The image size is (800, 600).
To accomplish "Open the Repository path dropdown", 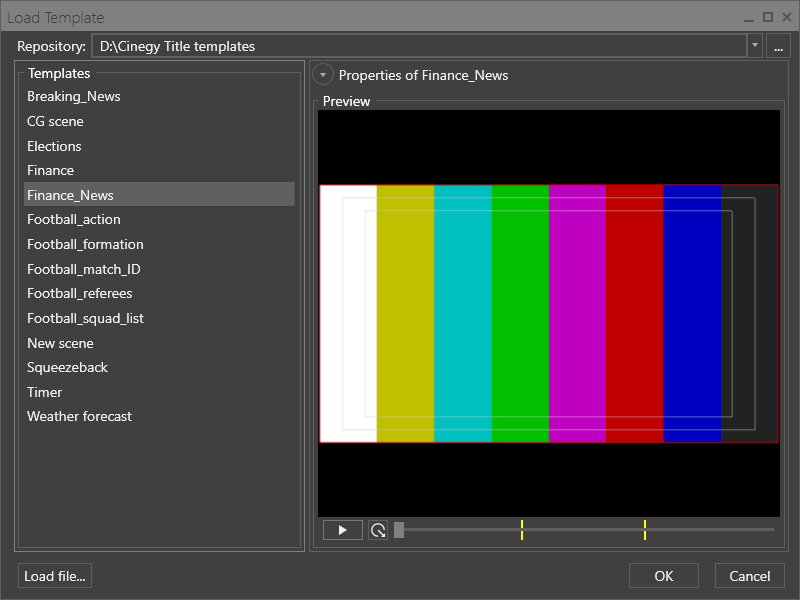I will point(754,46).
